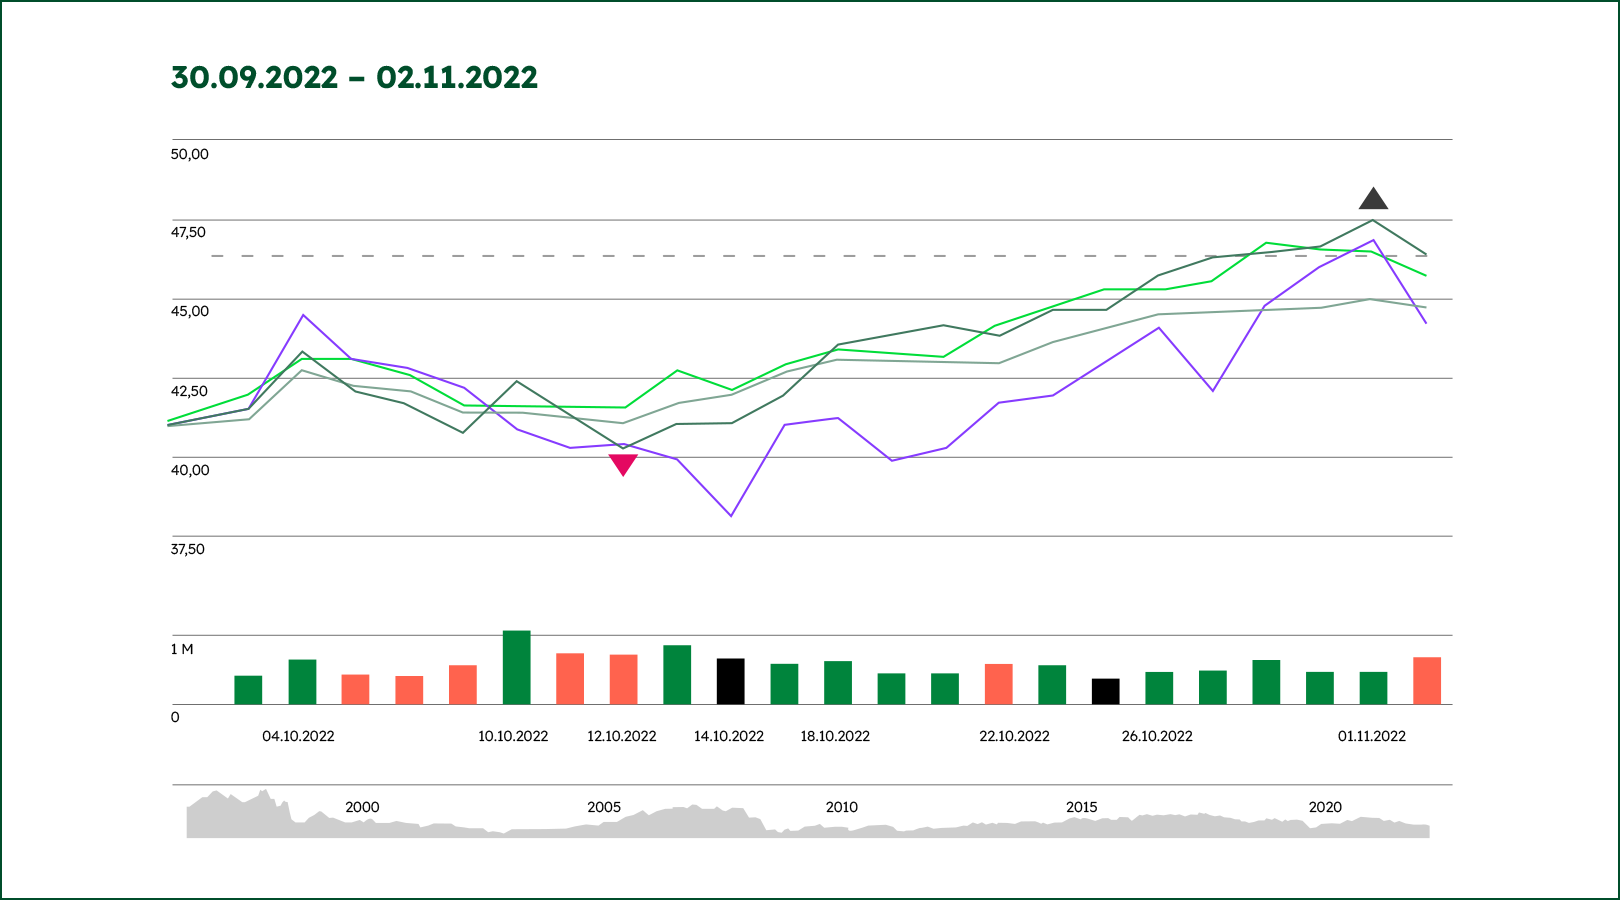The height and width of the screenshot is (900, 1620).
Task: Click the 22.10.2022 date label
Action: point(1014,736)
